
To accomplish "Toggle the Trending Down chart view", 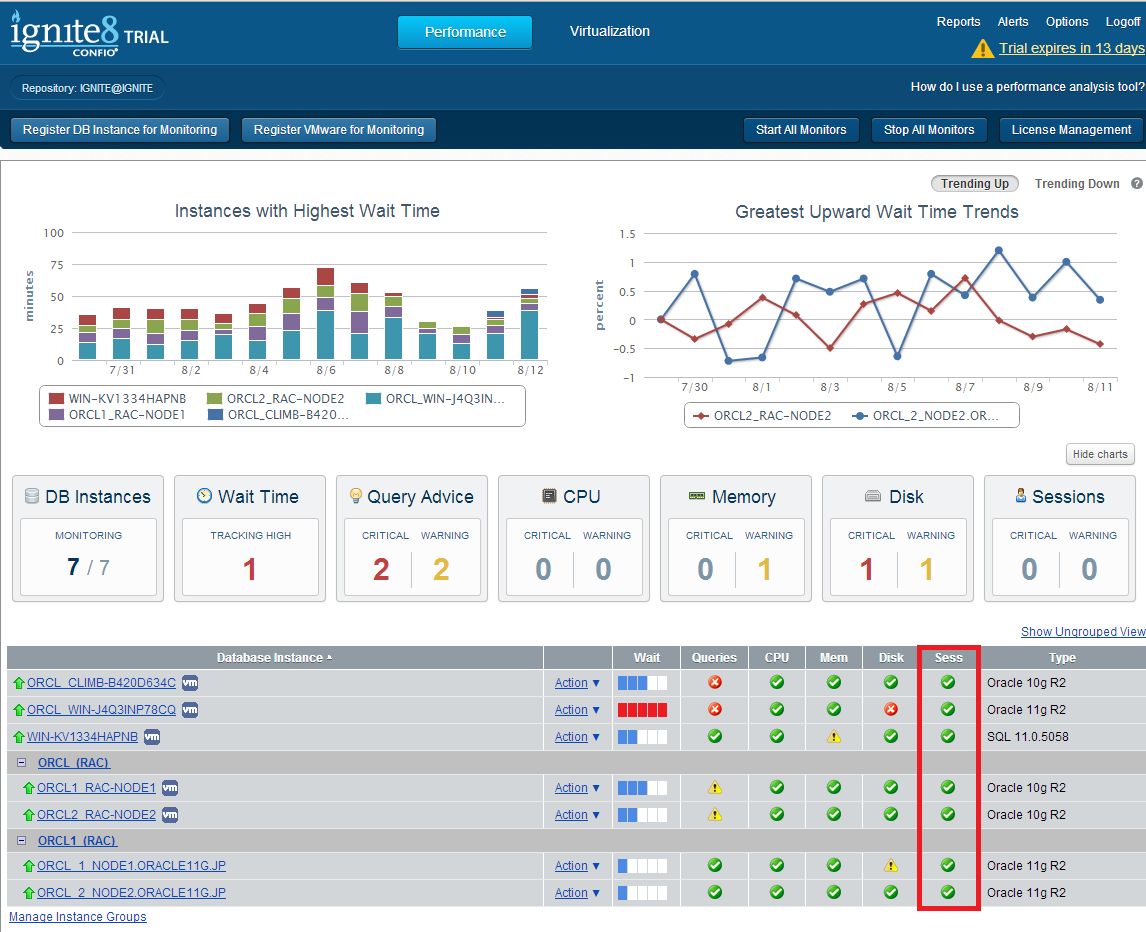I will click(1077, 183).
